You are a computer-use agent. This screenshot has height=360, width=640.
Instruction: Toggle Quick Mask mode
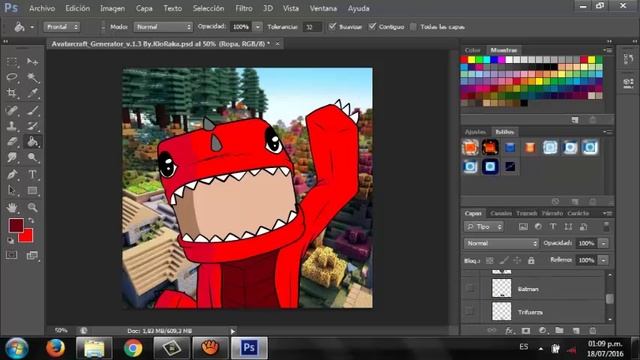click(x=12, y=255)
